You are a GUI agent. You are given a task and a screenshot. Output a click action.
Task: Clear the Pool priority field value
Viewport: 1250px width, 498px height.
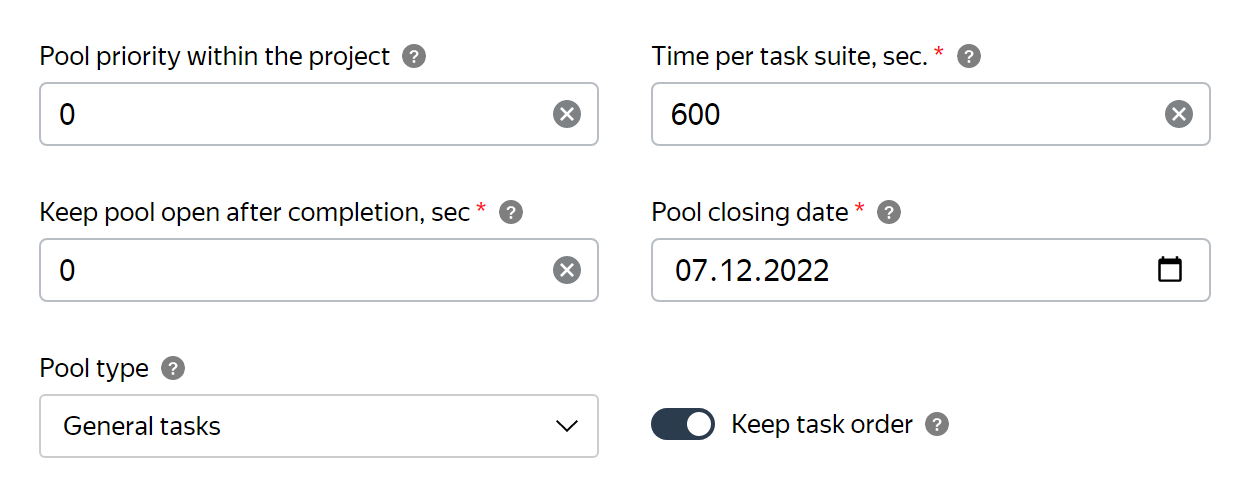[567, 114]
